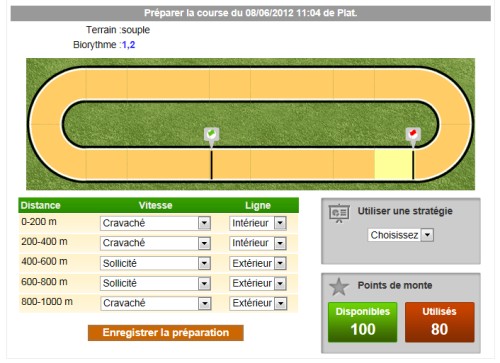This screenshot has width=500, height=363.
Task: Open Ligne dropdown for 200-400 m
Action: point(258,243)
